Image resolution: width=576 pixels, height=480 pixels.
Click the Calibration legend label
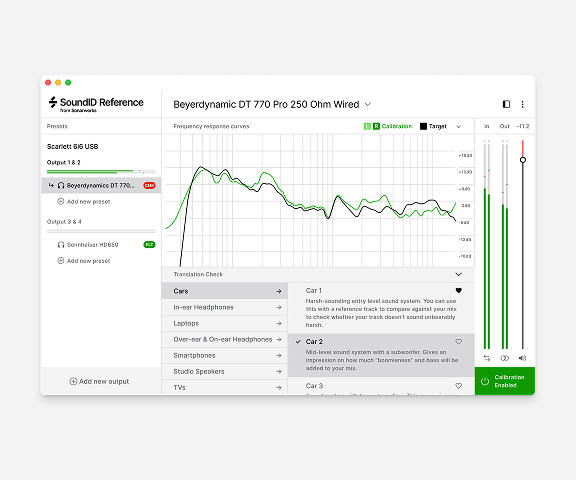coord(397,126)
